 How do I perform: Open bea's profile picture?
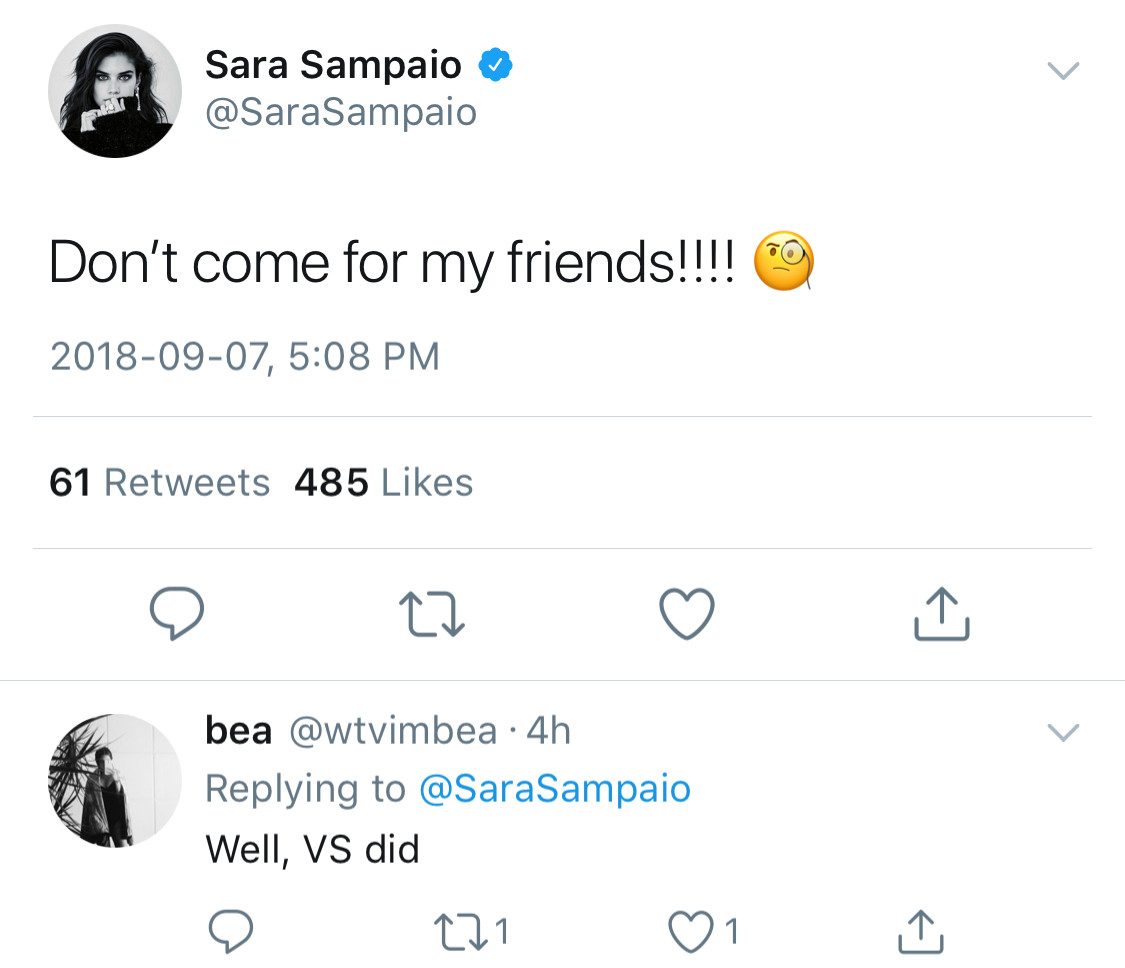pyautogui.click(x=115, y=781)
